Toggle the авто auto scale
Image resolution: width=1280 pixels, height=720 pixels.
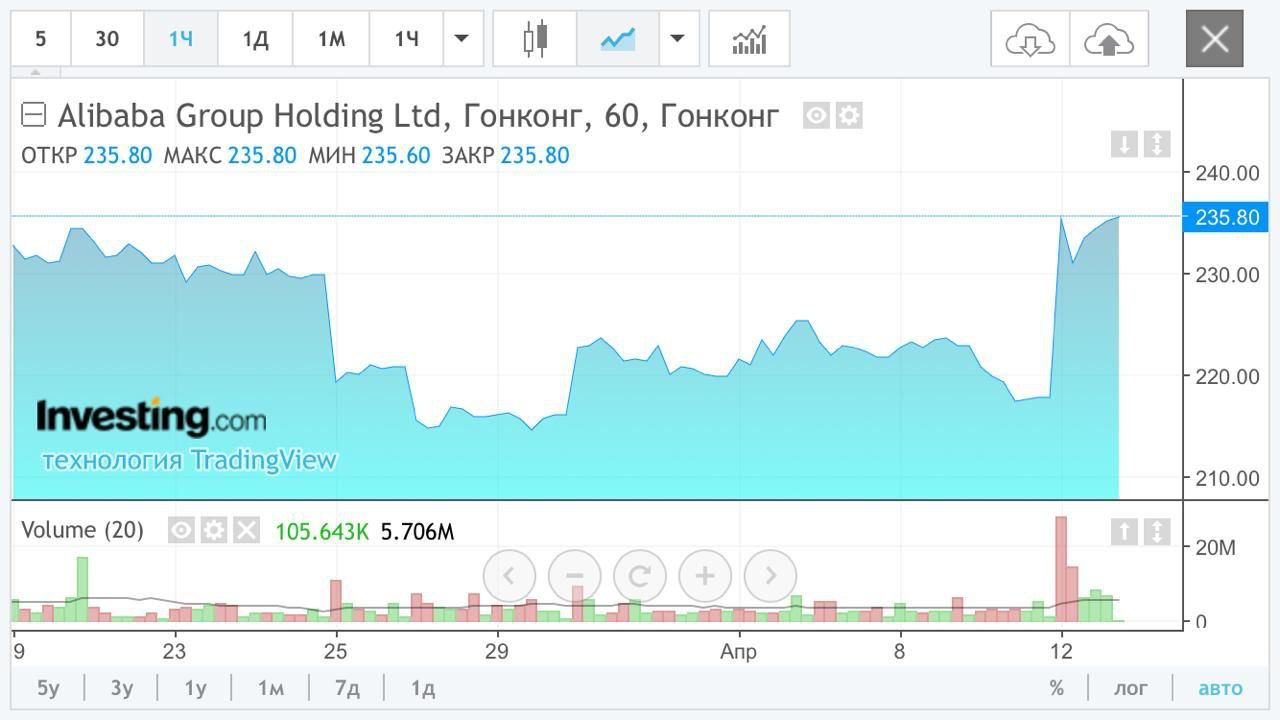1220,688
